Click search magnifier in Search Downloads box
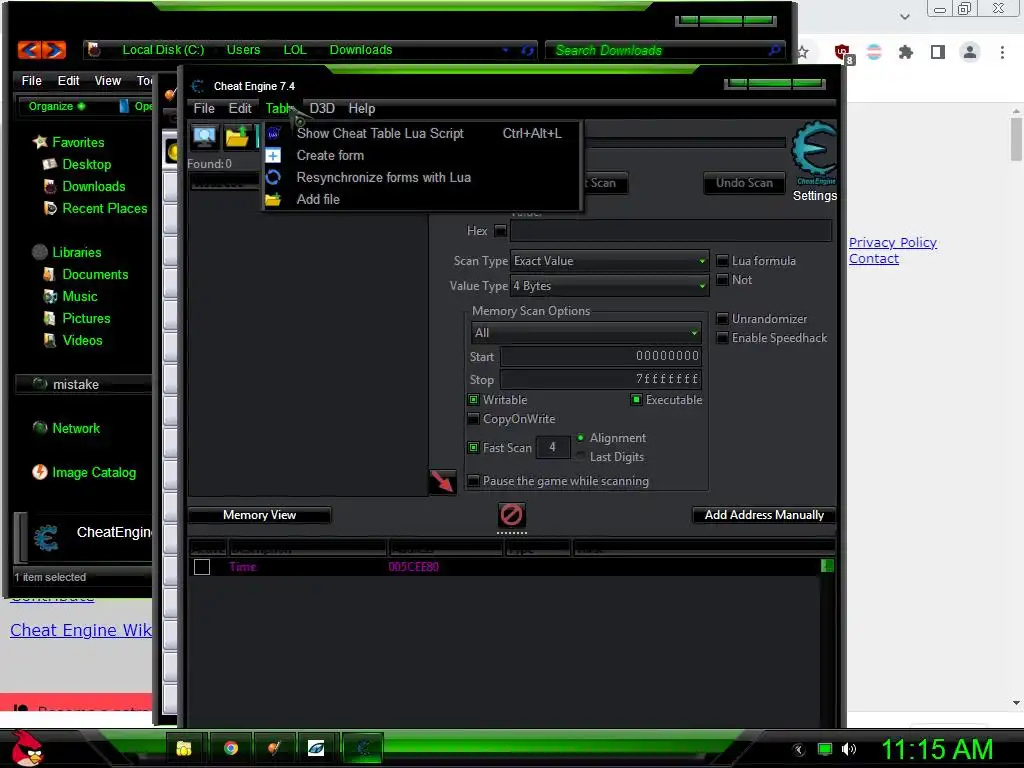The image size is (1024, 768). [x=775, y=50]
